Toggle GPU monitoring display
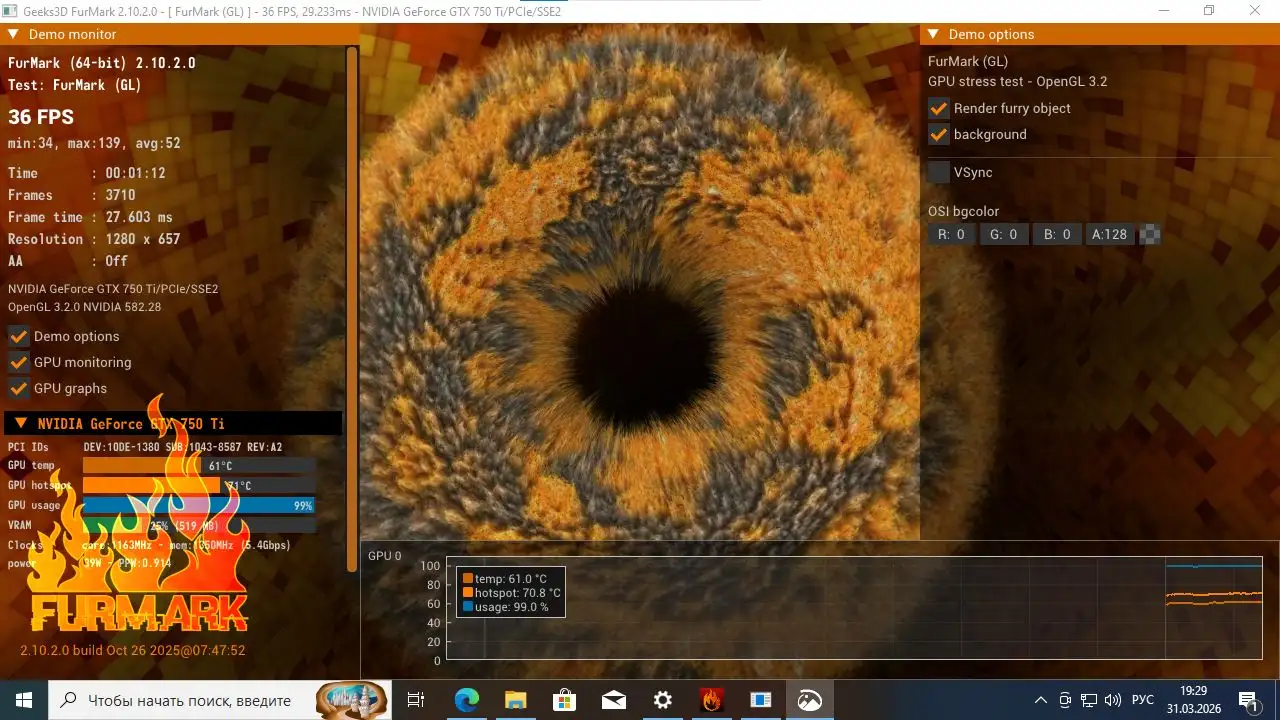This screenshot has width=1280, height=720. pos(18,362)
